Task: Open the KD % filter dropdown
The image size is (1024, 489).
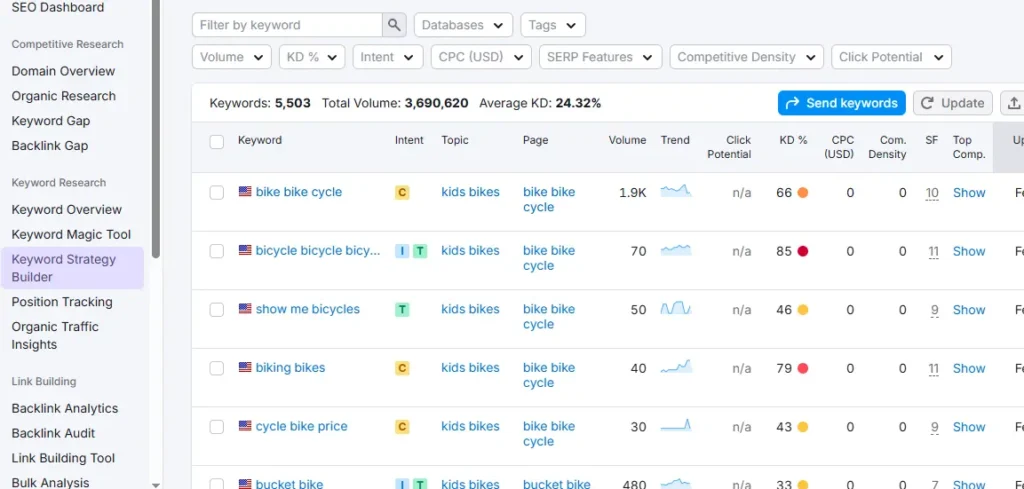Action: [312, 57]
